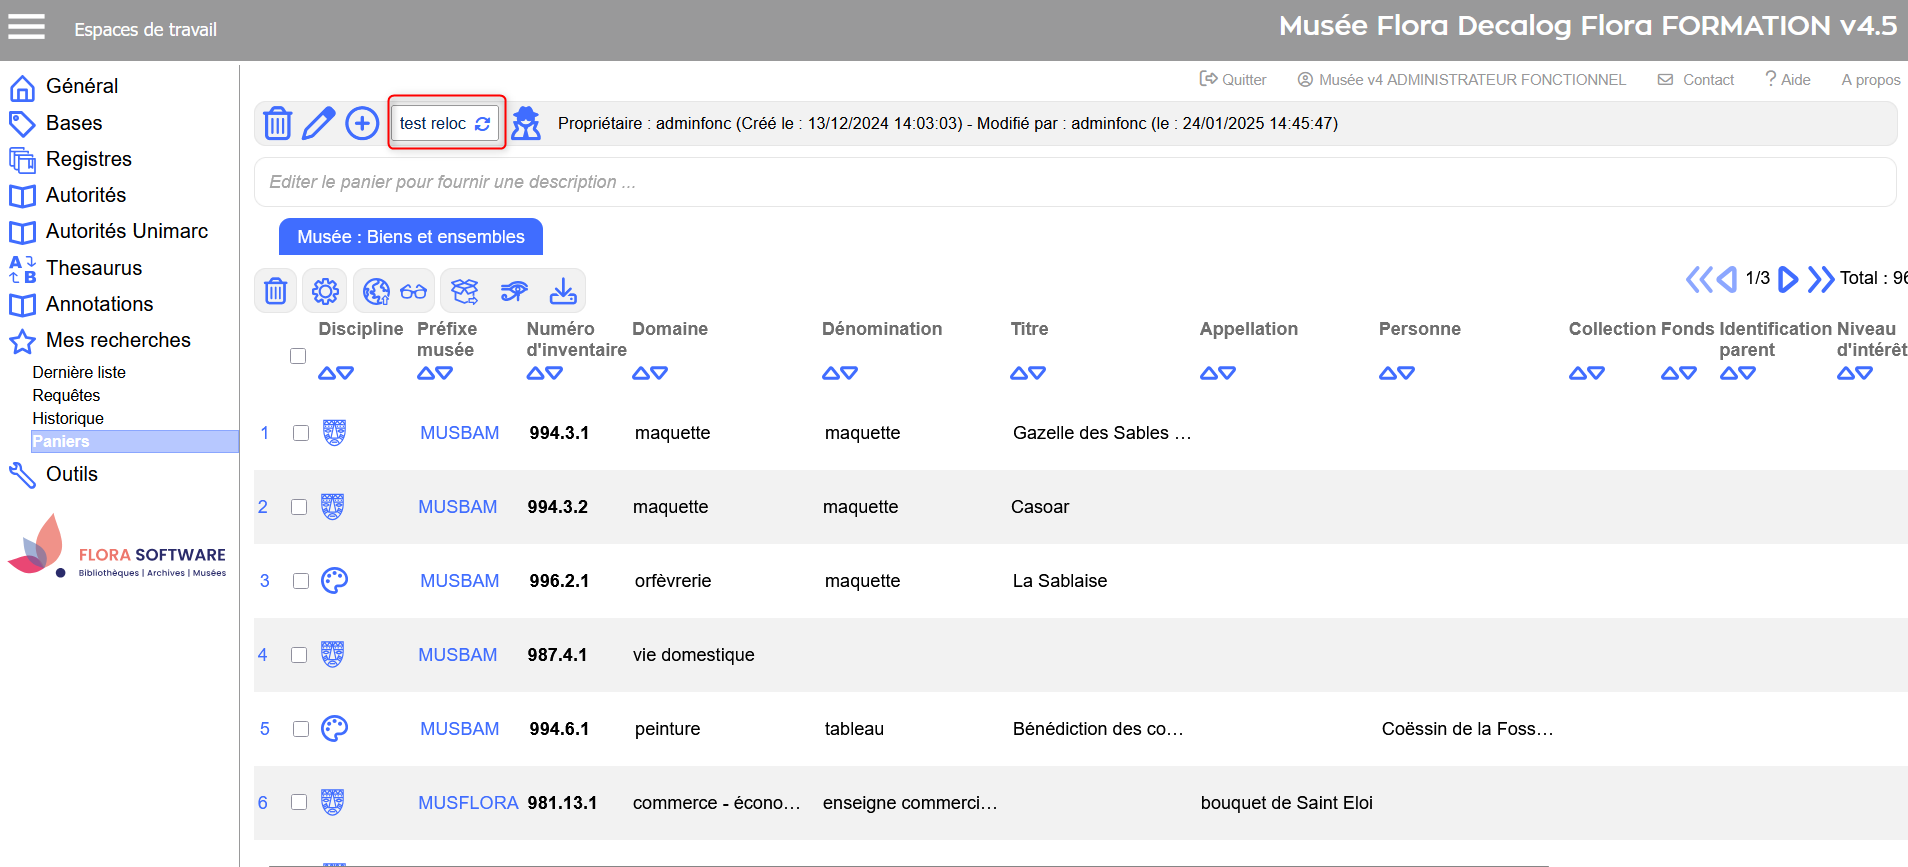The image size is (1908, 867).
Task: Check the box for row 987.4.1
Action: click(x=299, y=655)
